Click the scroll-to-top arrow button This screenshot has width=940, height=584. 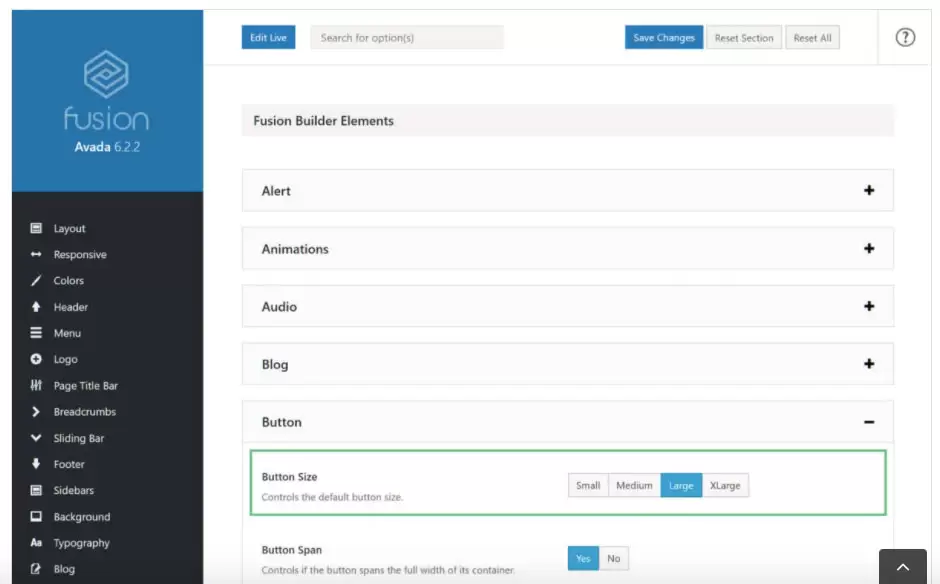click(903, 567)
